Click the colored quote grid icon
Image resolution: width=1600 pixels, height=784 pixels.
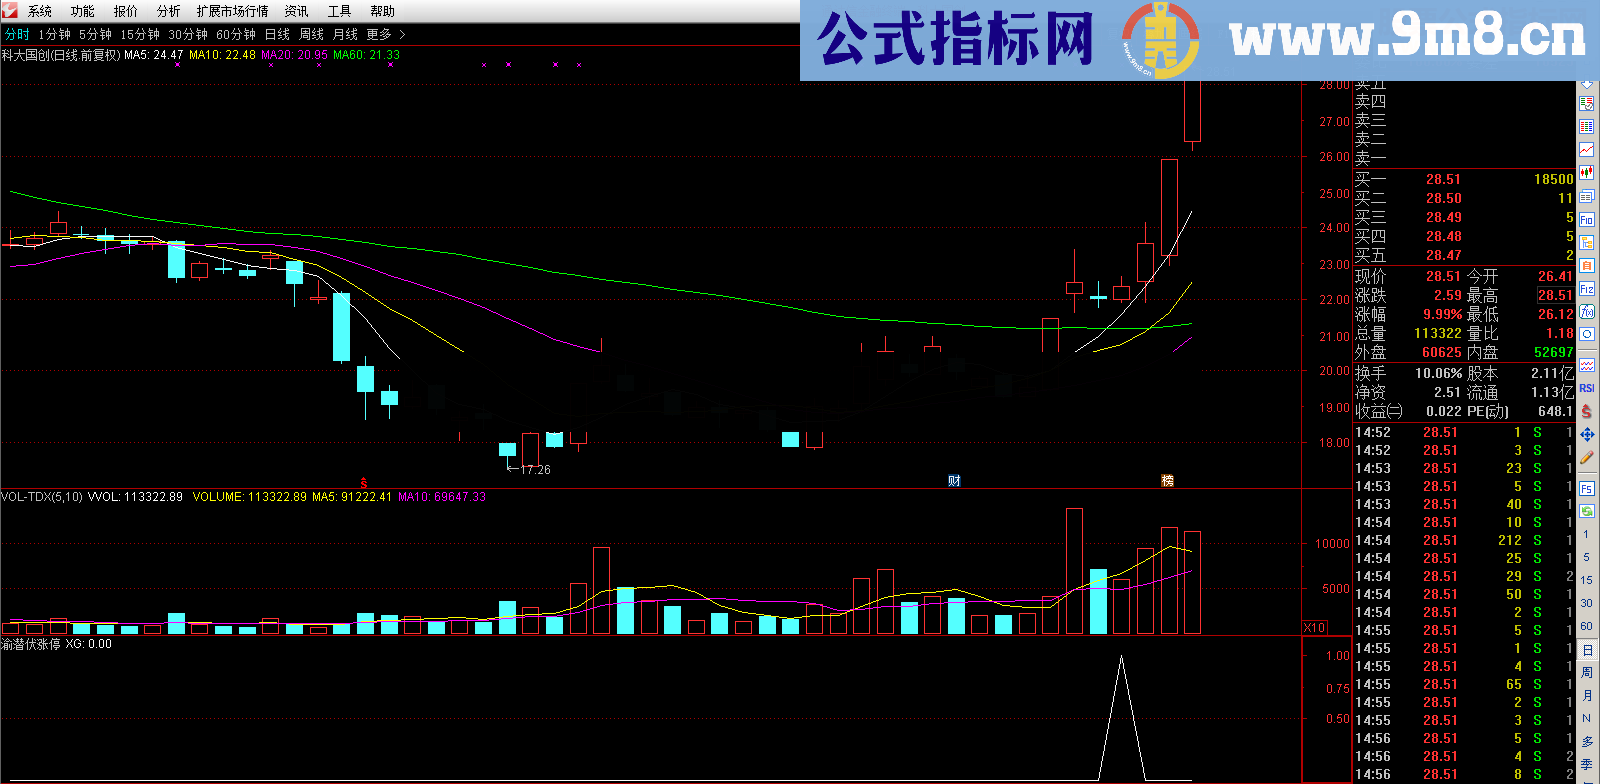click(1587, 126)
